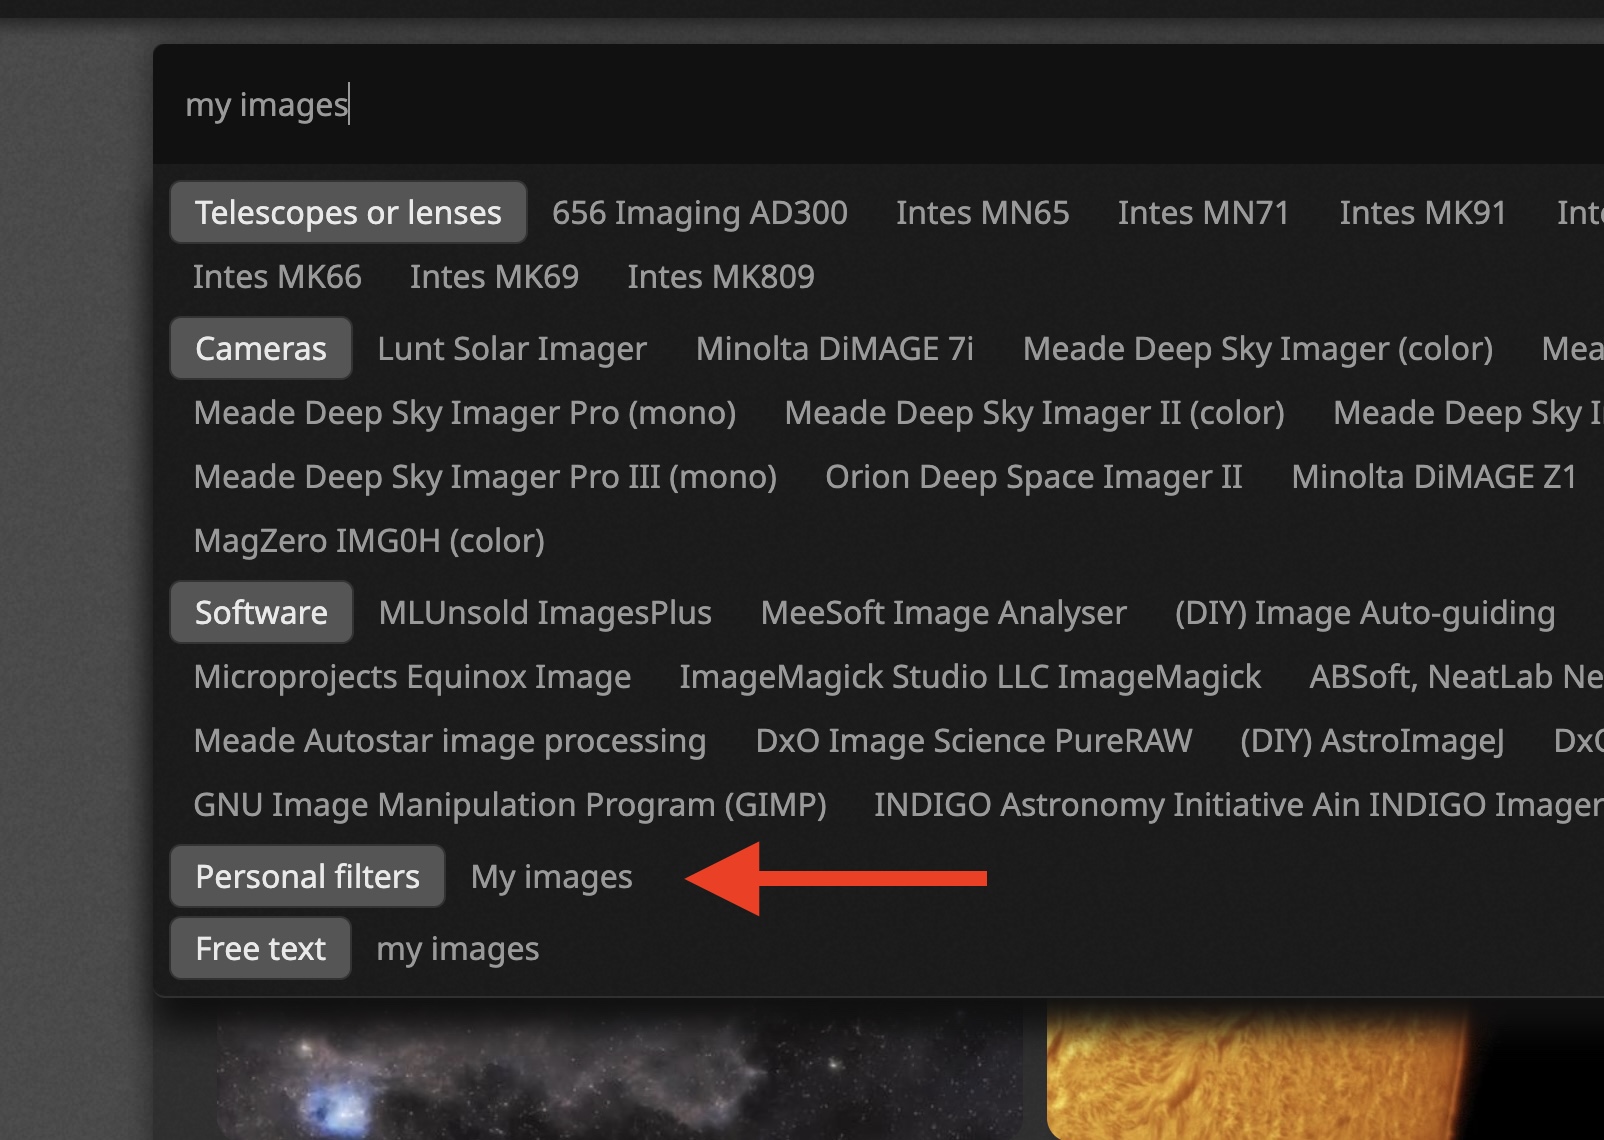This screenshot has width=1604, height=1140.
Task: Select Intes MN71 telescope suggestion
Action: [x=1204, y=212]
